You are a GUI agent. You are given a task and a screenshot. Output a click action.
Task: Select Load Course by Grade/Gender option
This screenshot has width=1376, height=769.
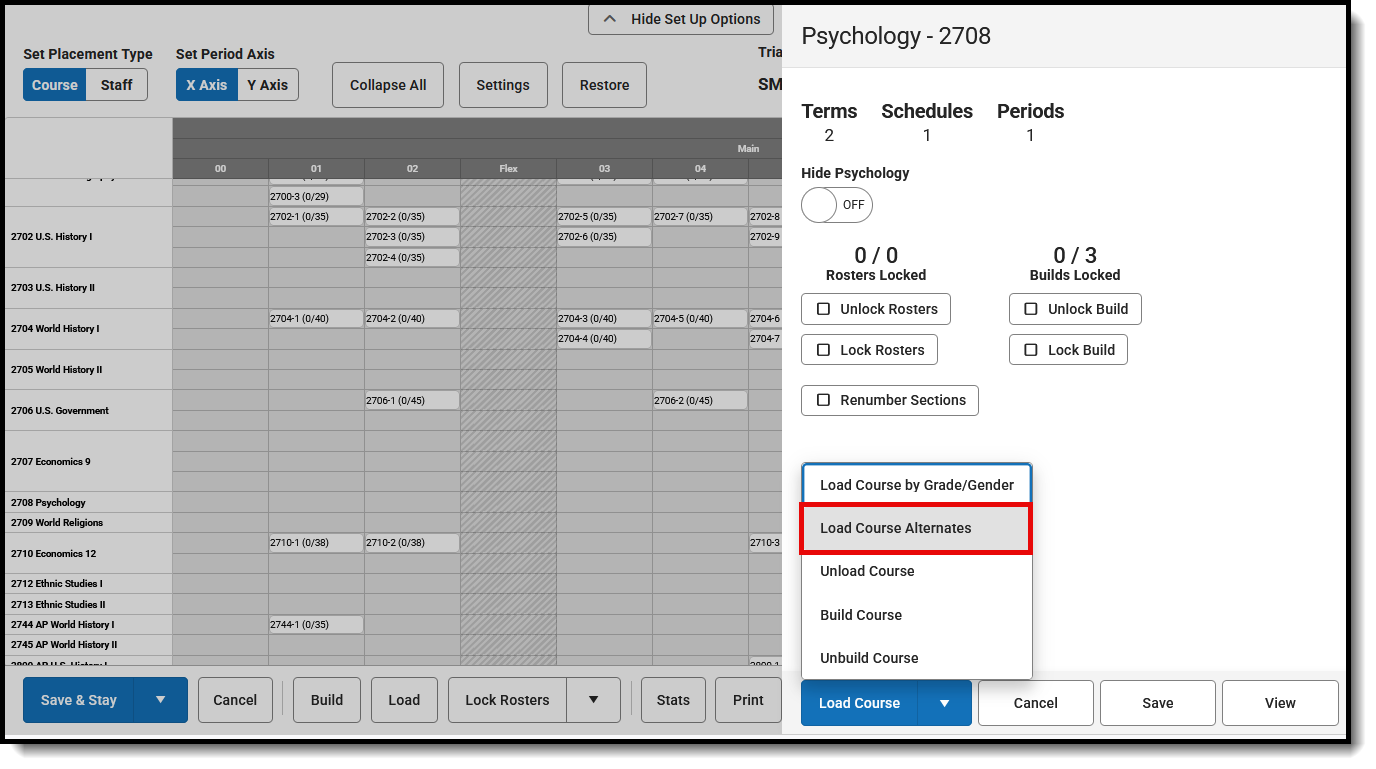click(915, 484)
